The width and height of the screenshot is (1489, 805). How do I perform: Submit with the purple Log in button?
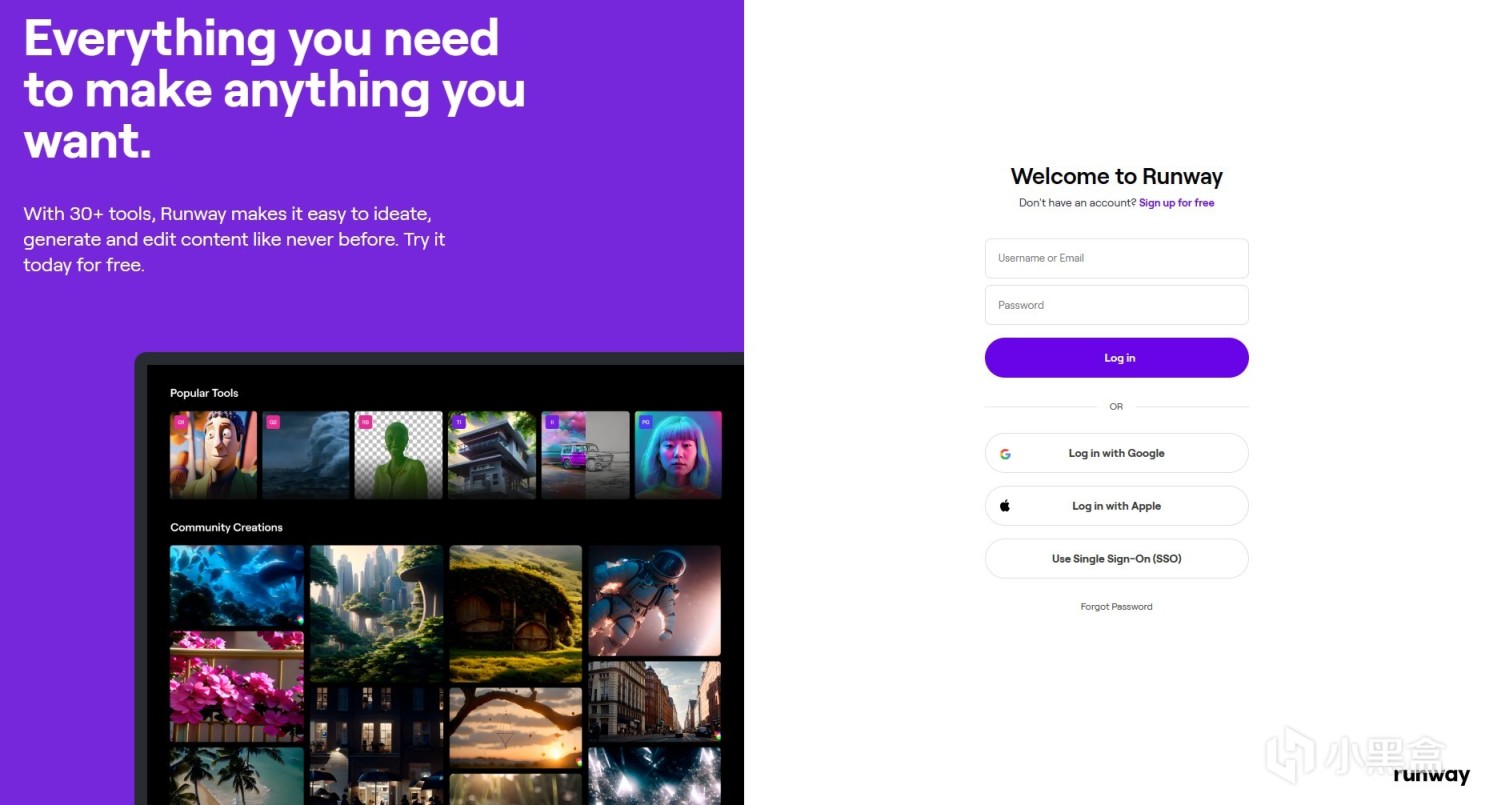click(1116, 358)
